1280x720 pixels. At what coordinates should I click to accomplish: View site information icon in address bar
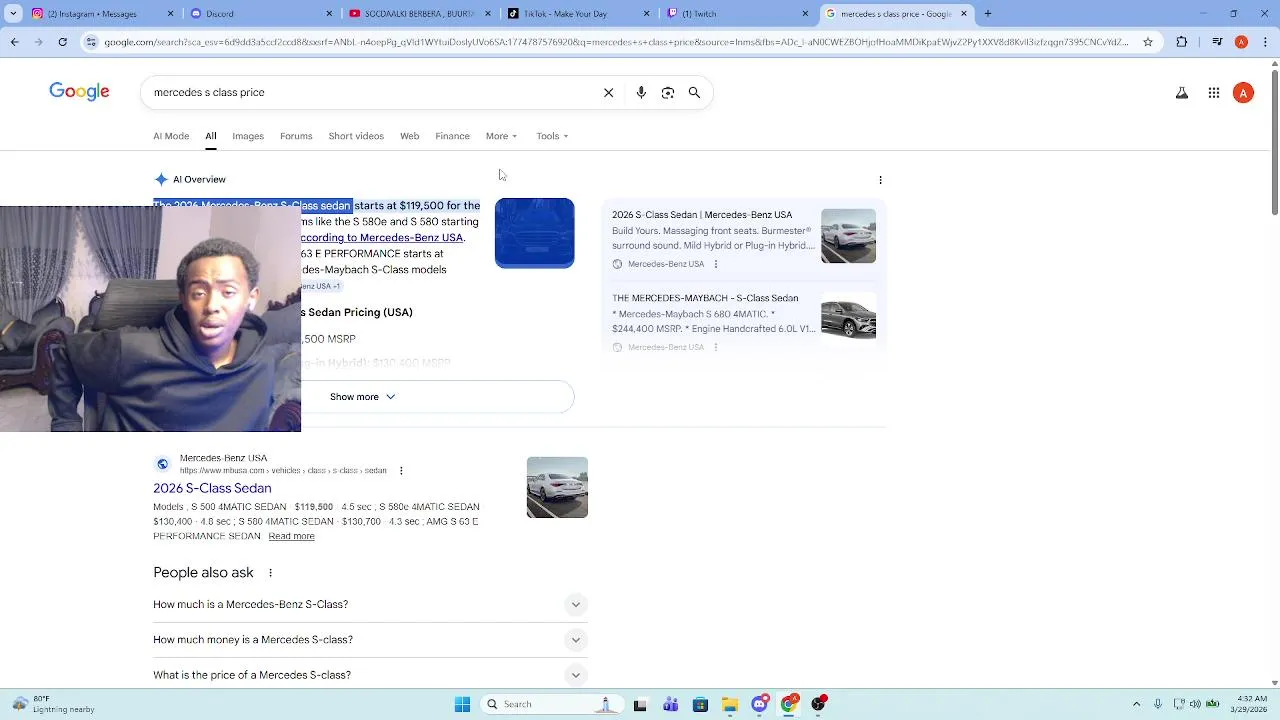click(x=91, y=42)
